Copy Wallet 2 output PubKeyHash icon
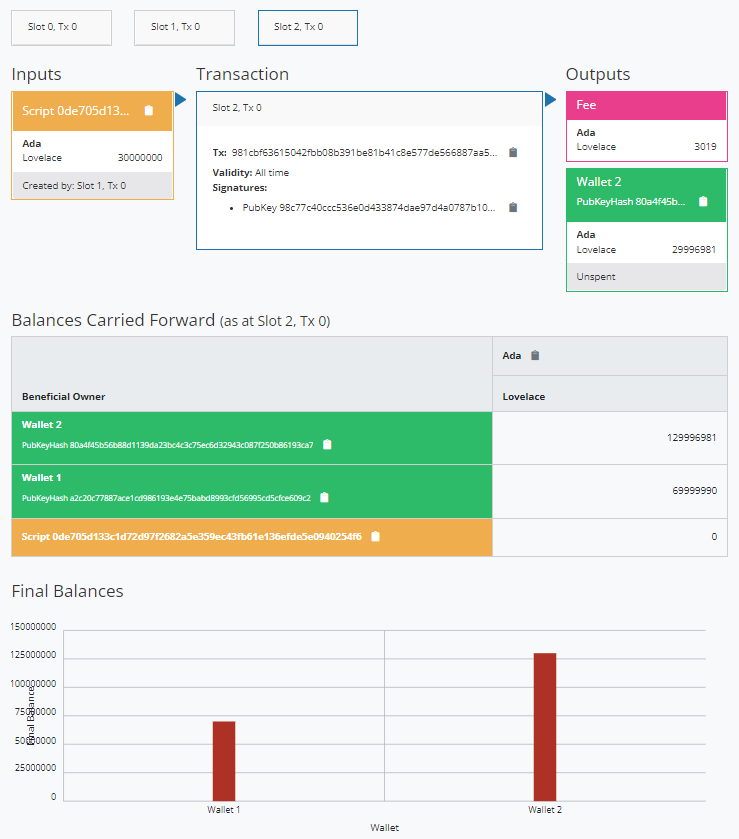The width and height of the screenshot is (739, 839). 703,201
